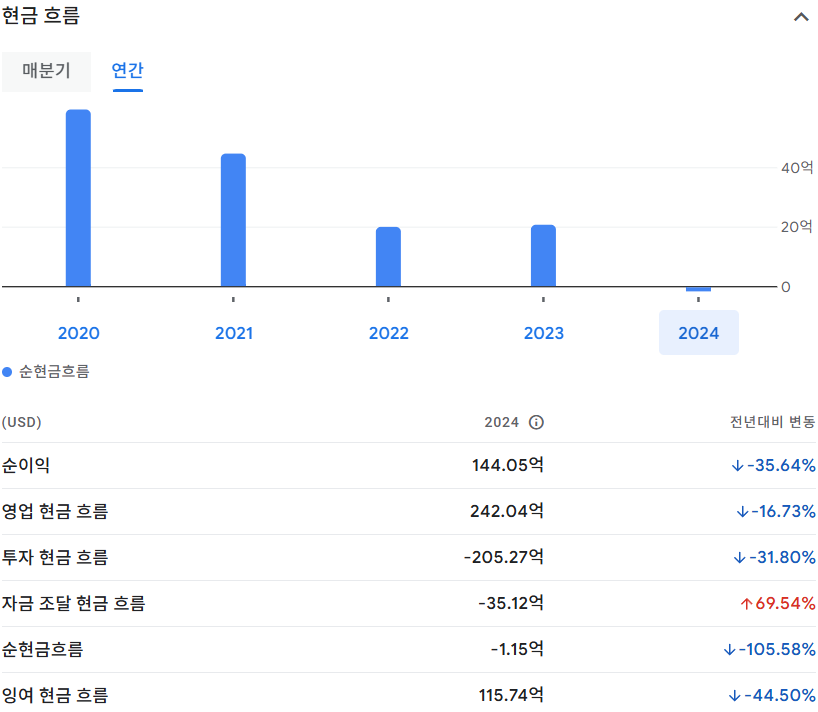Click the 순현금흐름 table row label

click(42, 649)
